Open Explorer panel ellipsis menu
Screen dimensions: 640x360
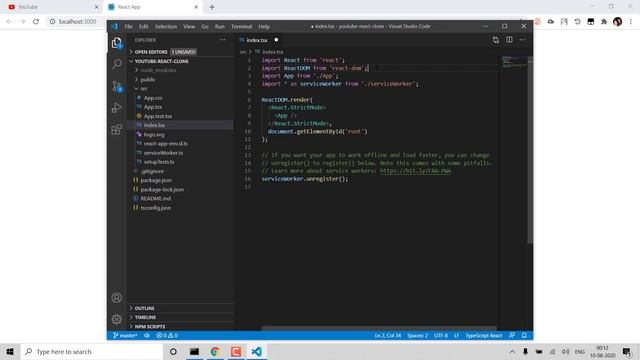pos(222,40)
